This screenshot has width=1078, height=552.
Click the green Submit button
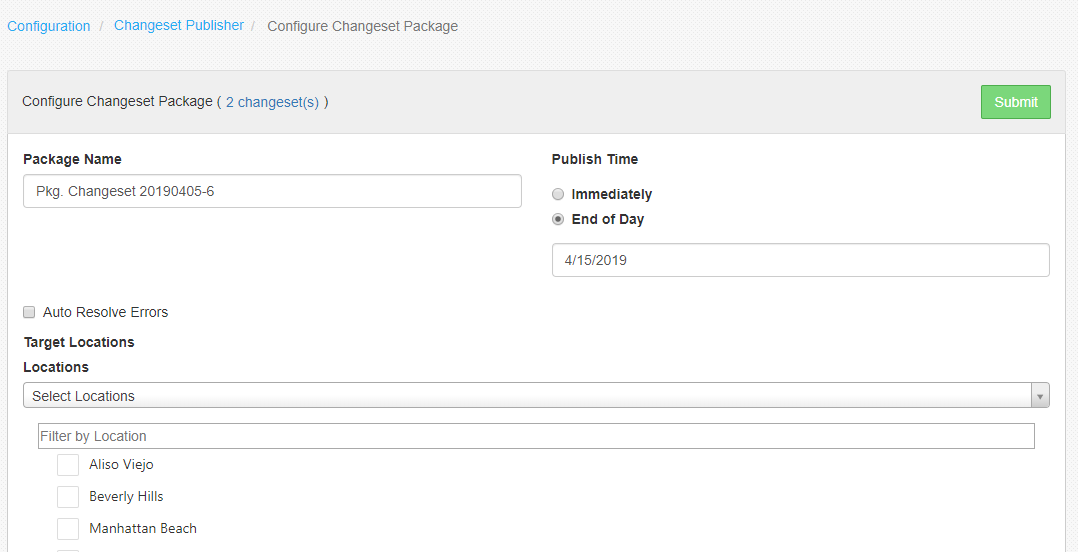coord(1015,102)
